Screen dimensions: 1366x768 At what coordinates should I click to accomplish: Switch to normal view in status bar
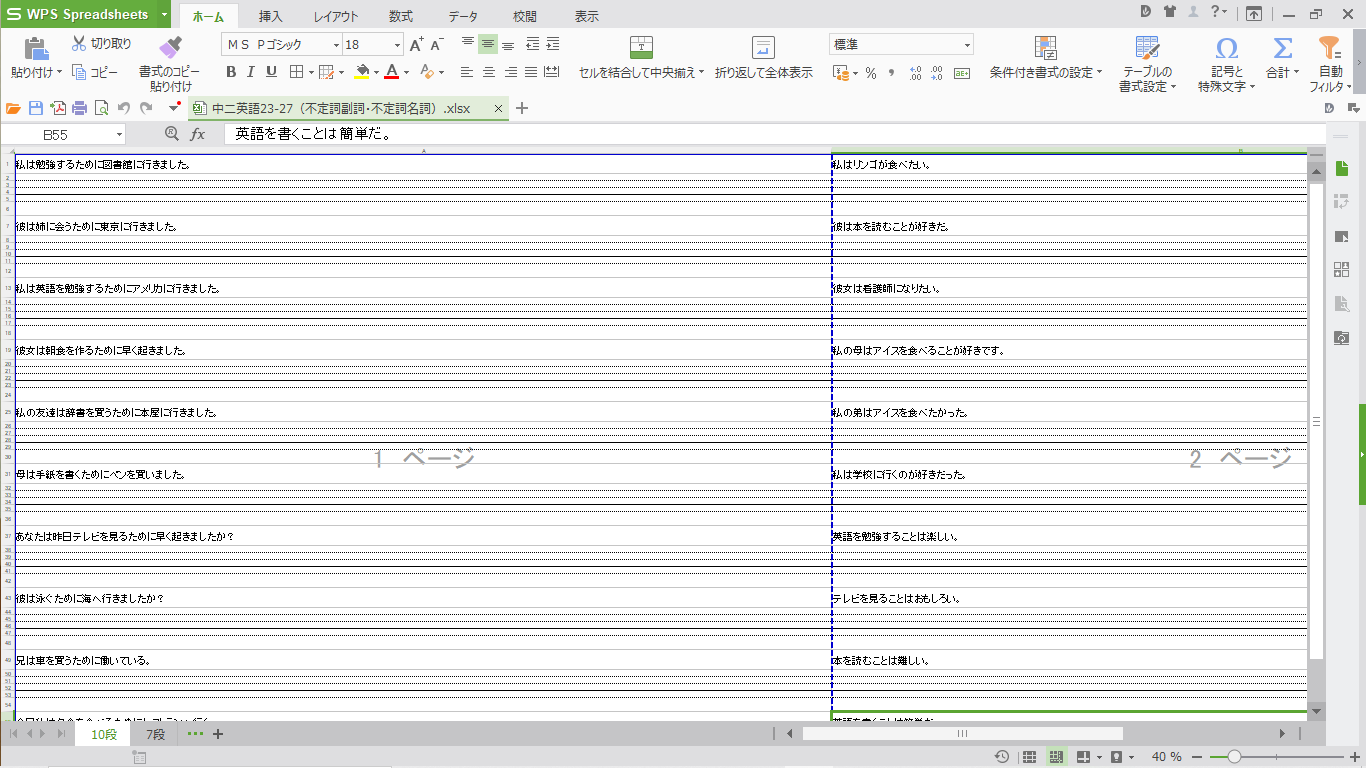coord(1029,757)
